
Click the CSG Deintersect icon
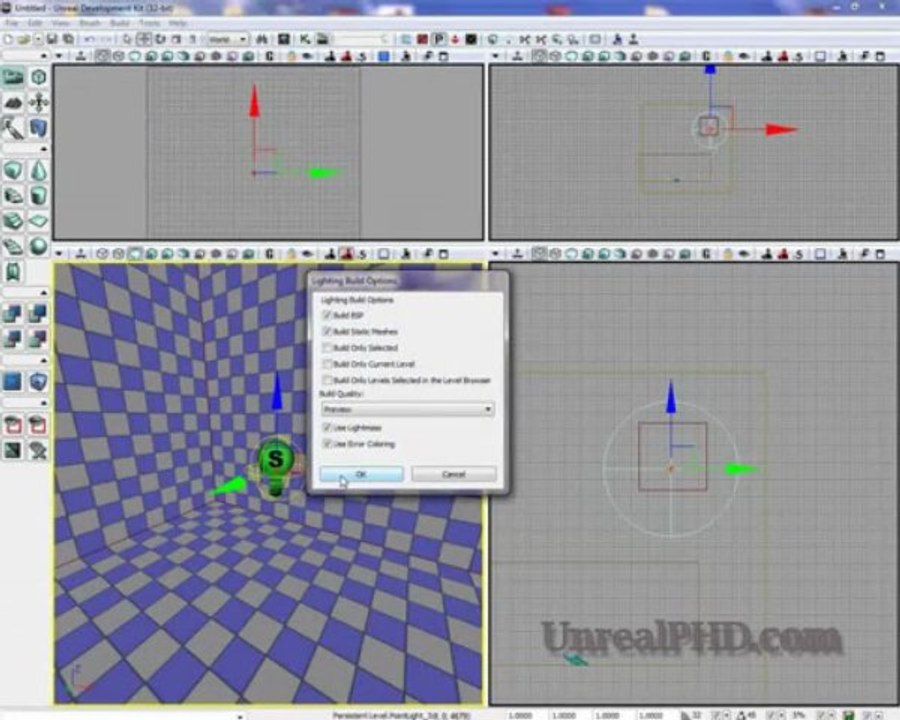pyautogui.click(x=38, y=339)
